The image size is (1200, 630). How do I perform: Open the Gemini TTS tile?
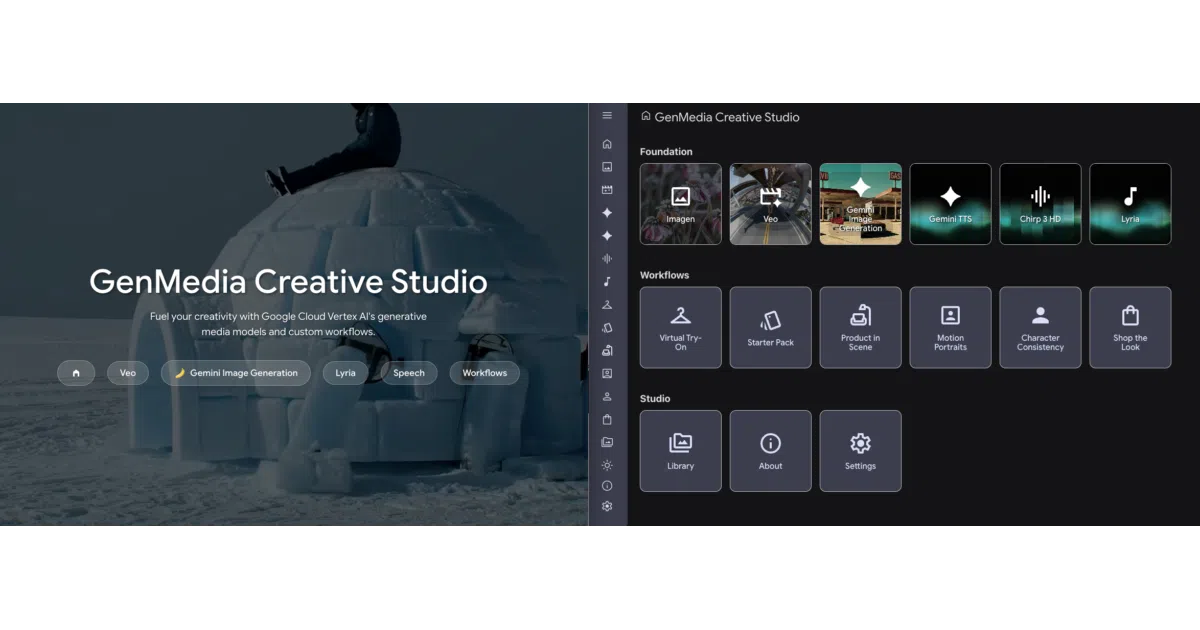tap(951, 204)
